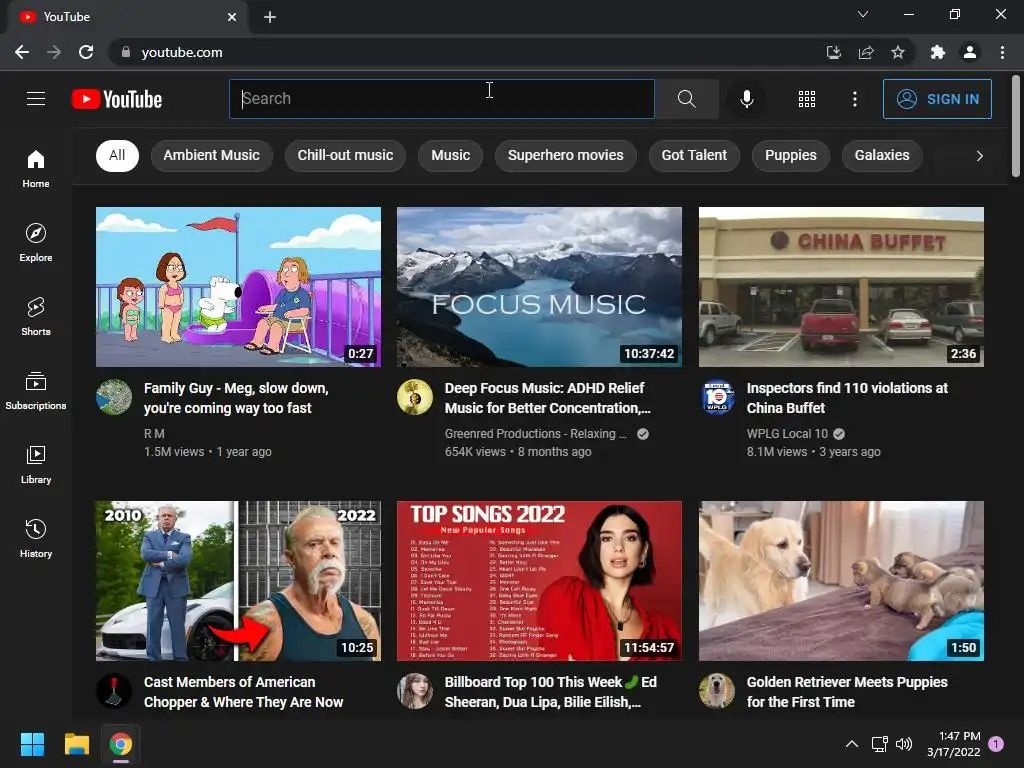Play the Top Songs 2022 thumbnail
The height and width of the screenshot is (768, 1024).
click(x=539, y=581)
